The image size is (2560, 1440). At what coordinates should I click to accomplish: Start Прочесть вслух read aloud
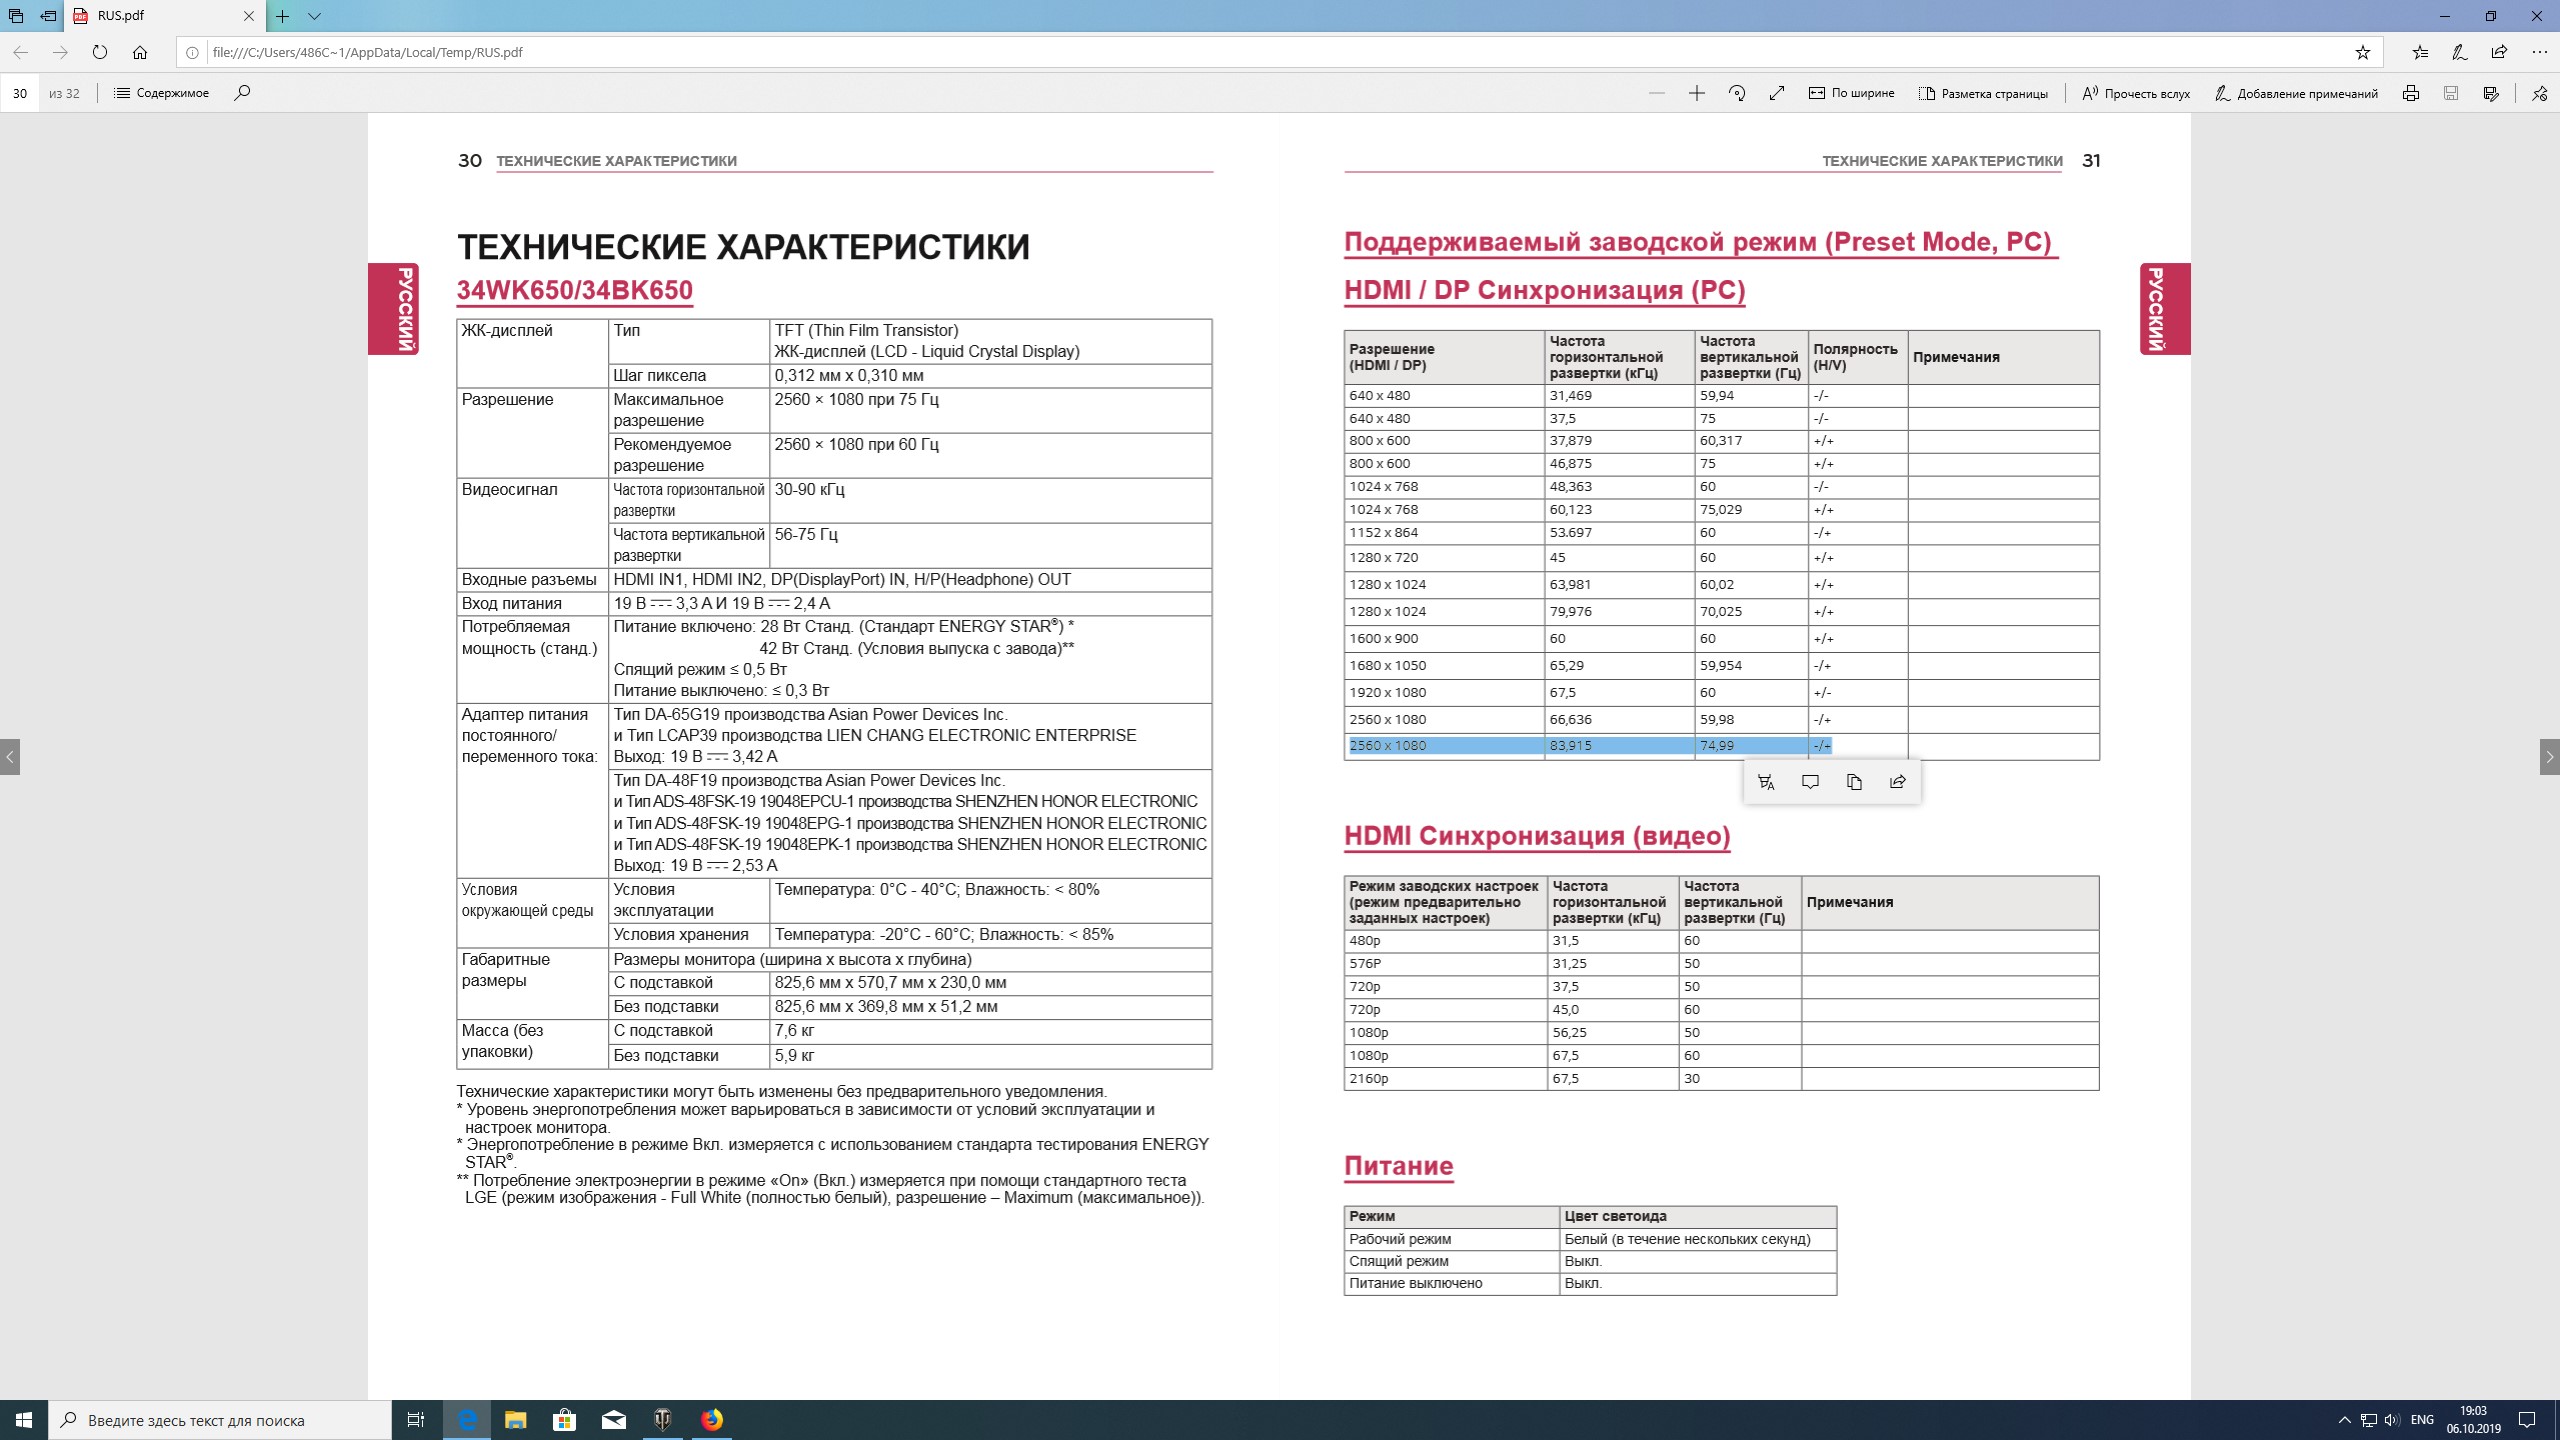click(x=2136, y=93)
